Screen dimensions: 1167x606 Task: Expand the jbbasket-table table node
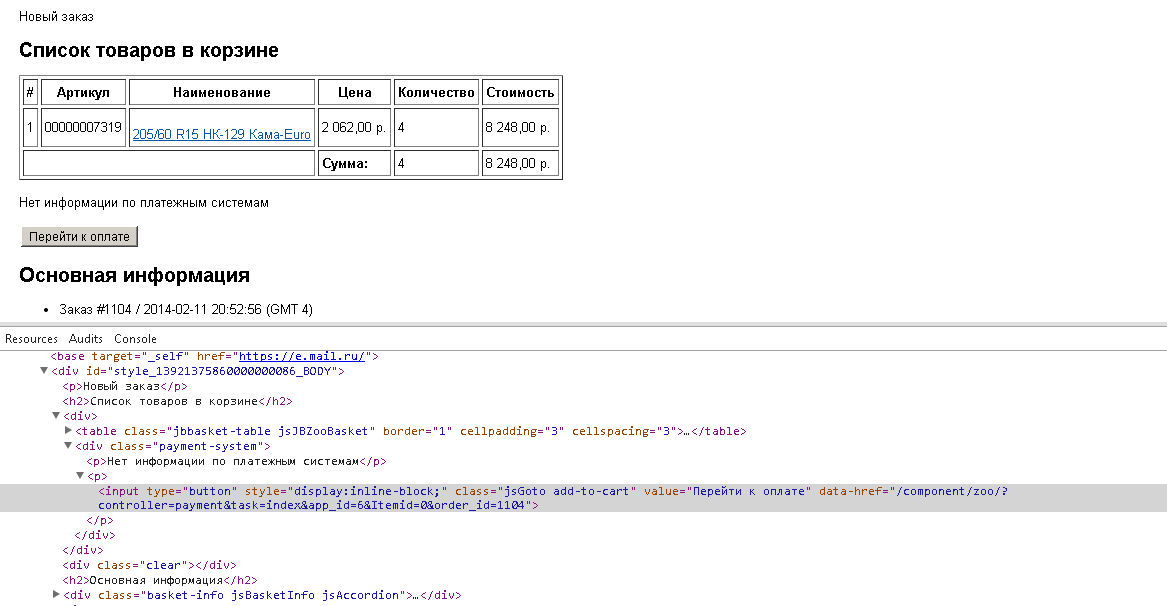(x=68, y=431)
